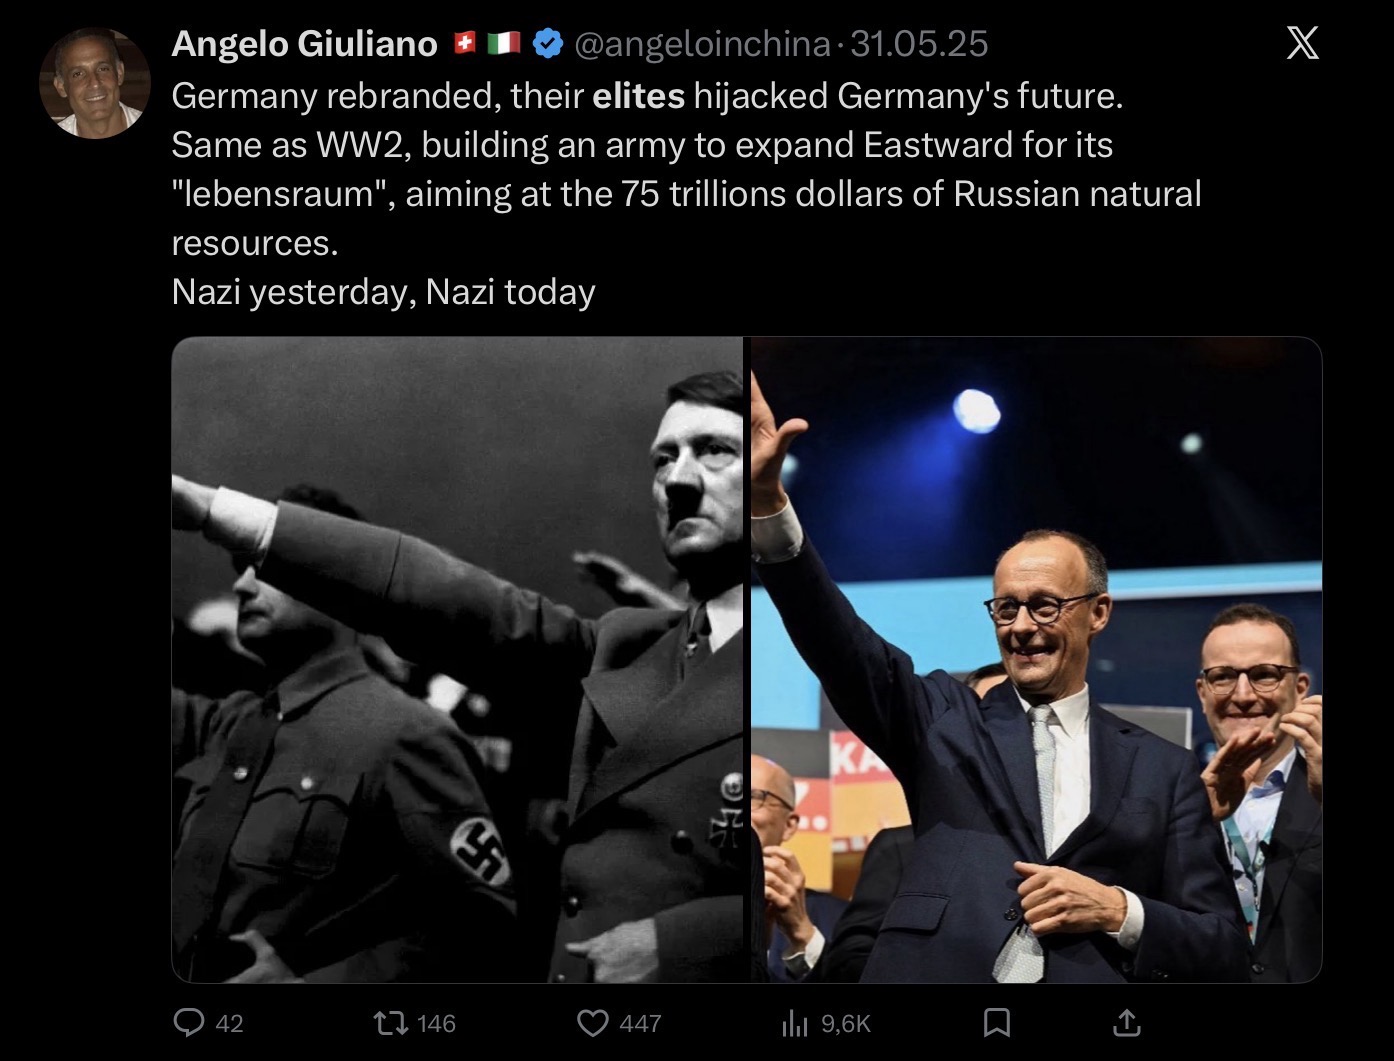Visit the @angeloinchina handle
Image resolution: width=1394 pixels, height=1061 pixels.
pos(700,43)
